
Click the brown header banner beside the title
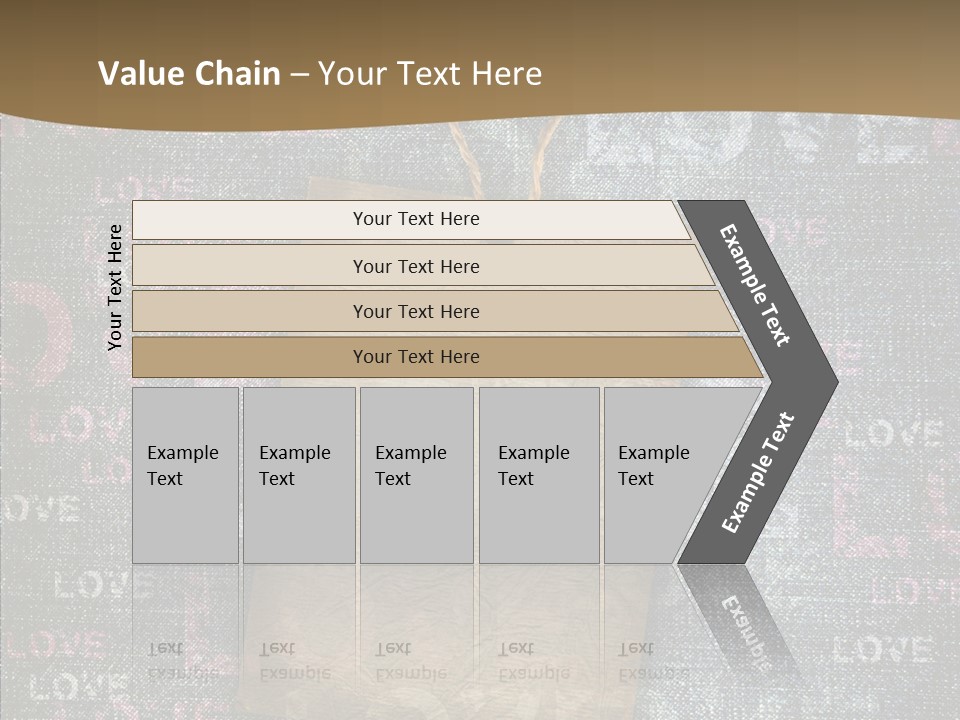750,60
